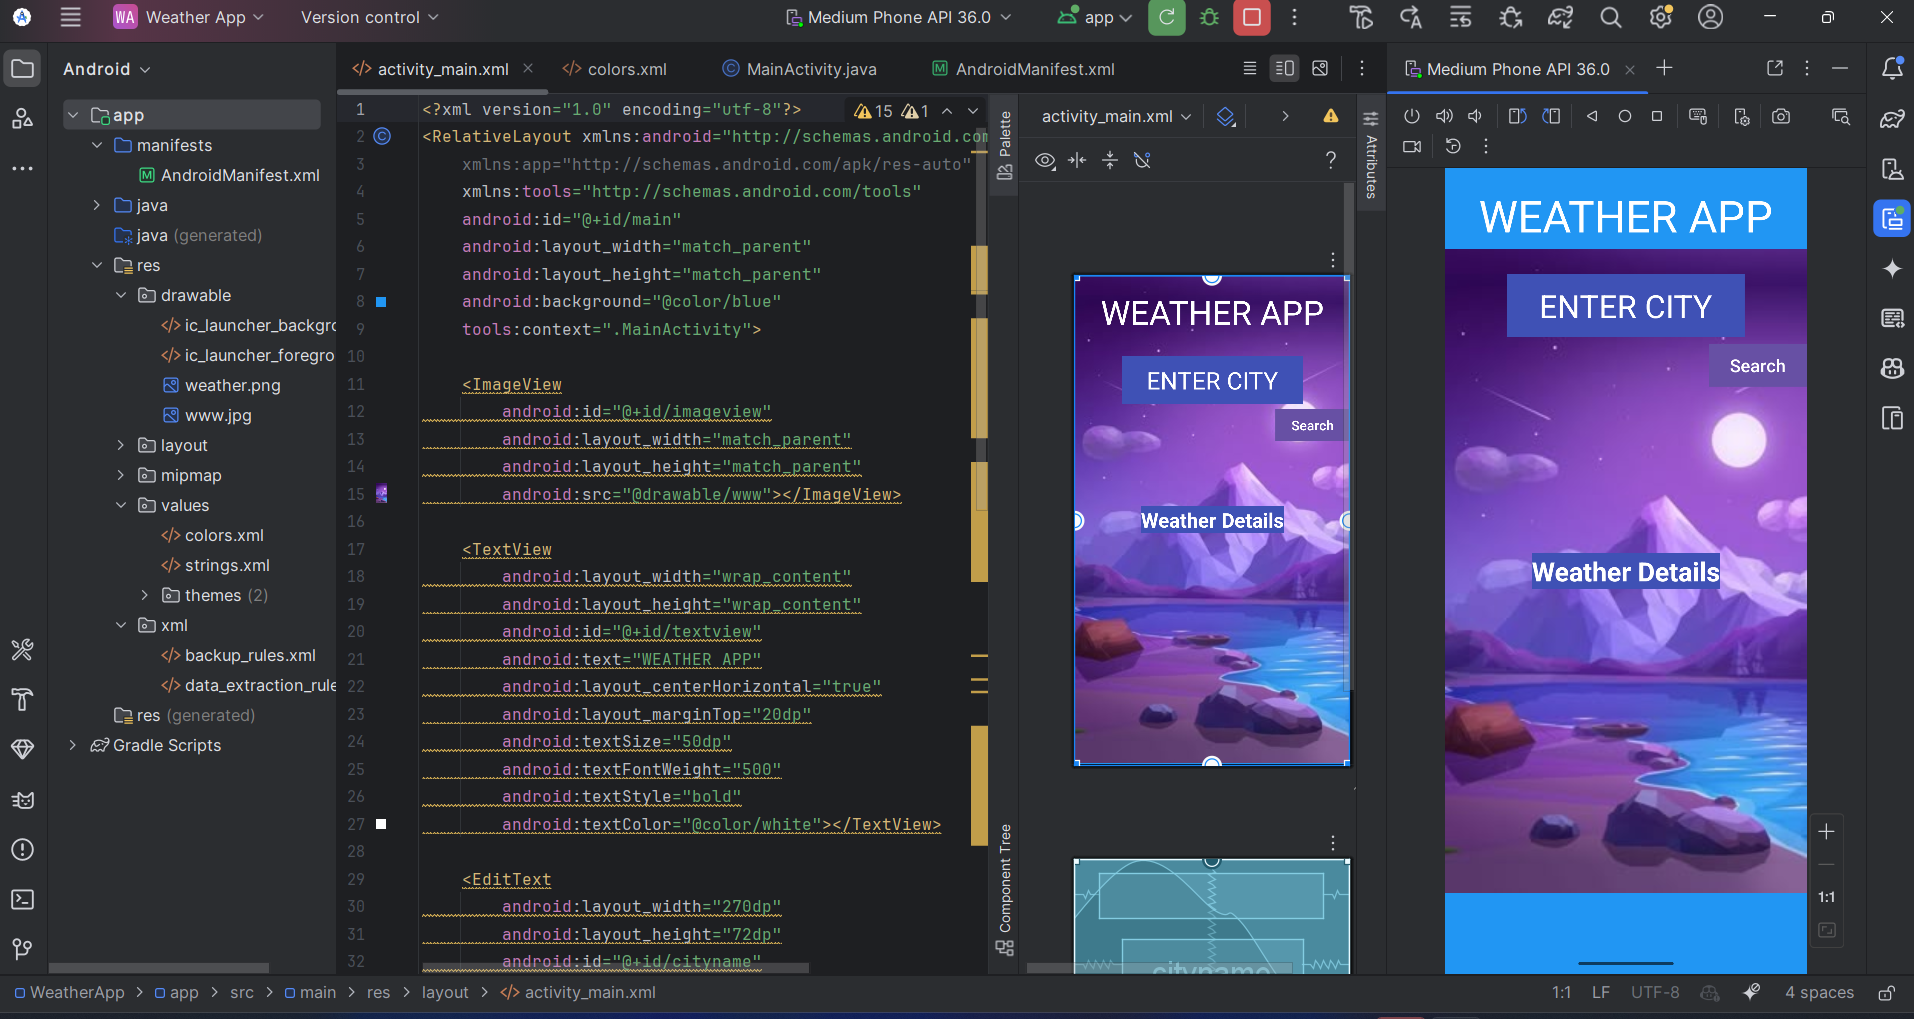Switch editor to Split view mode
1914x1019 pixels.
1284,68
